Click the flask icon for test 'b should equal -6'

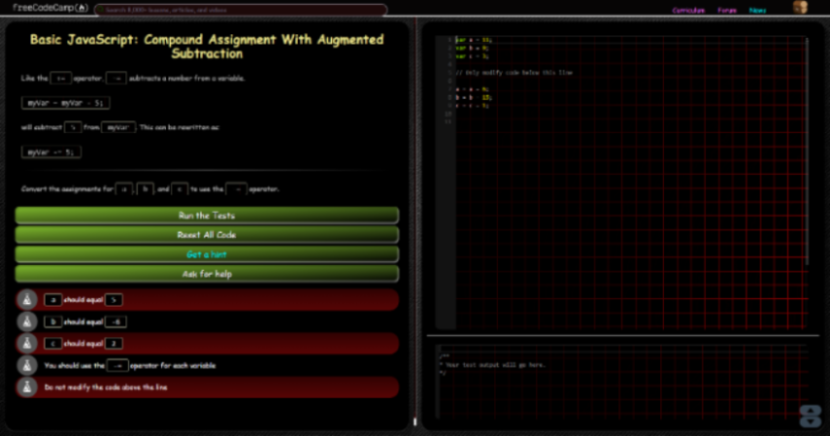(27, 322)
